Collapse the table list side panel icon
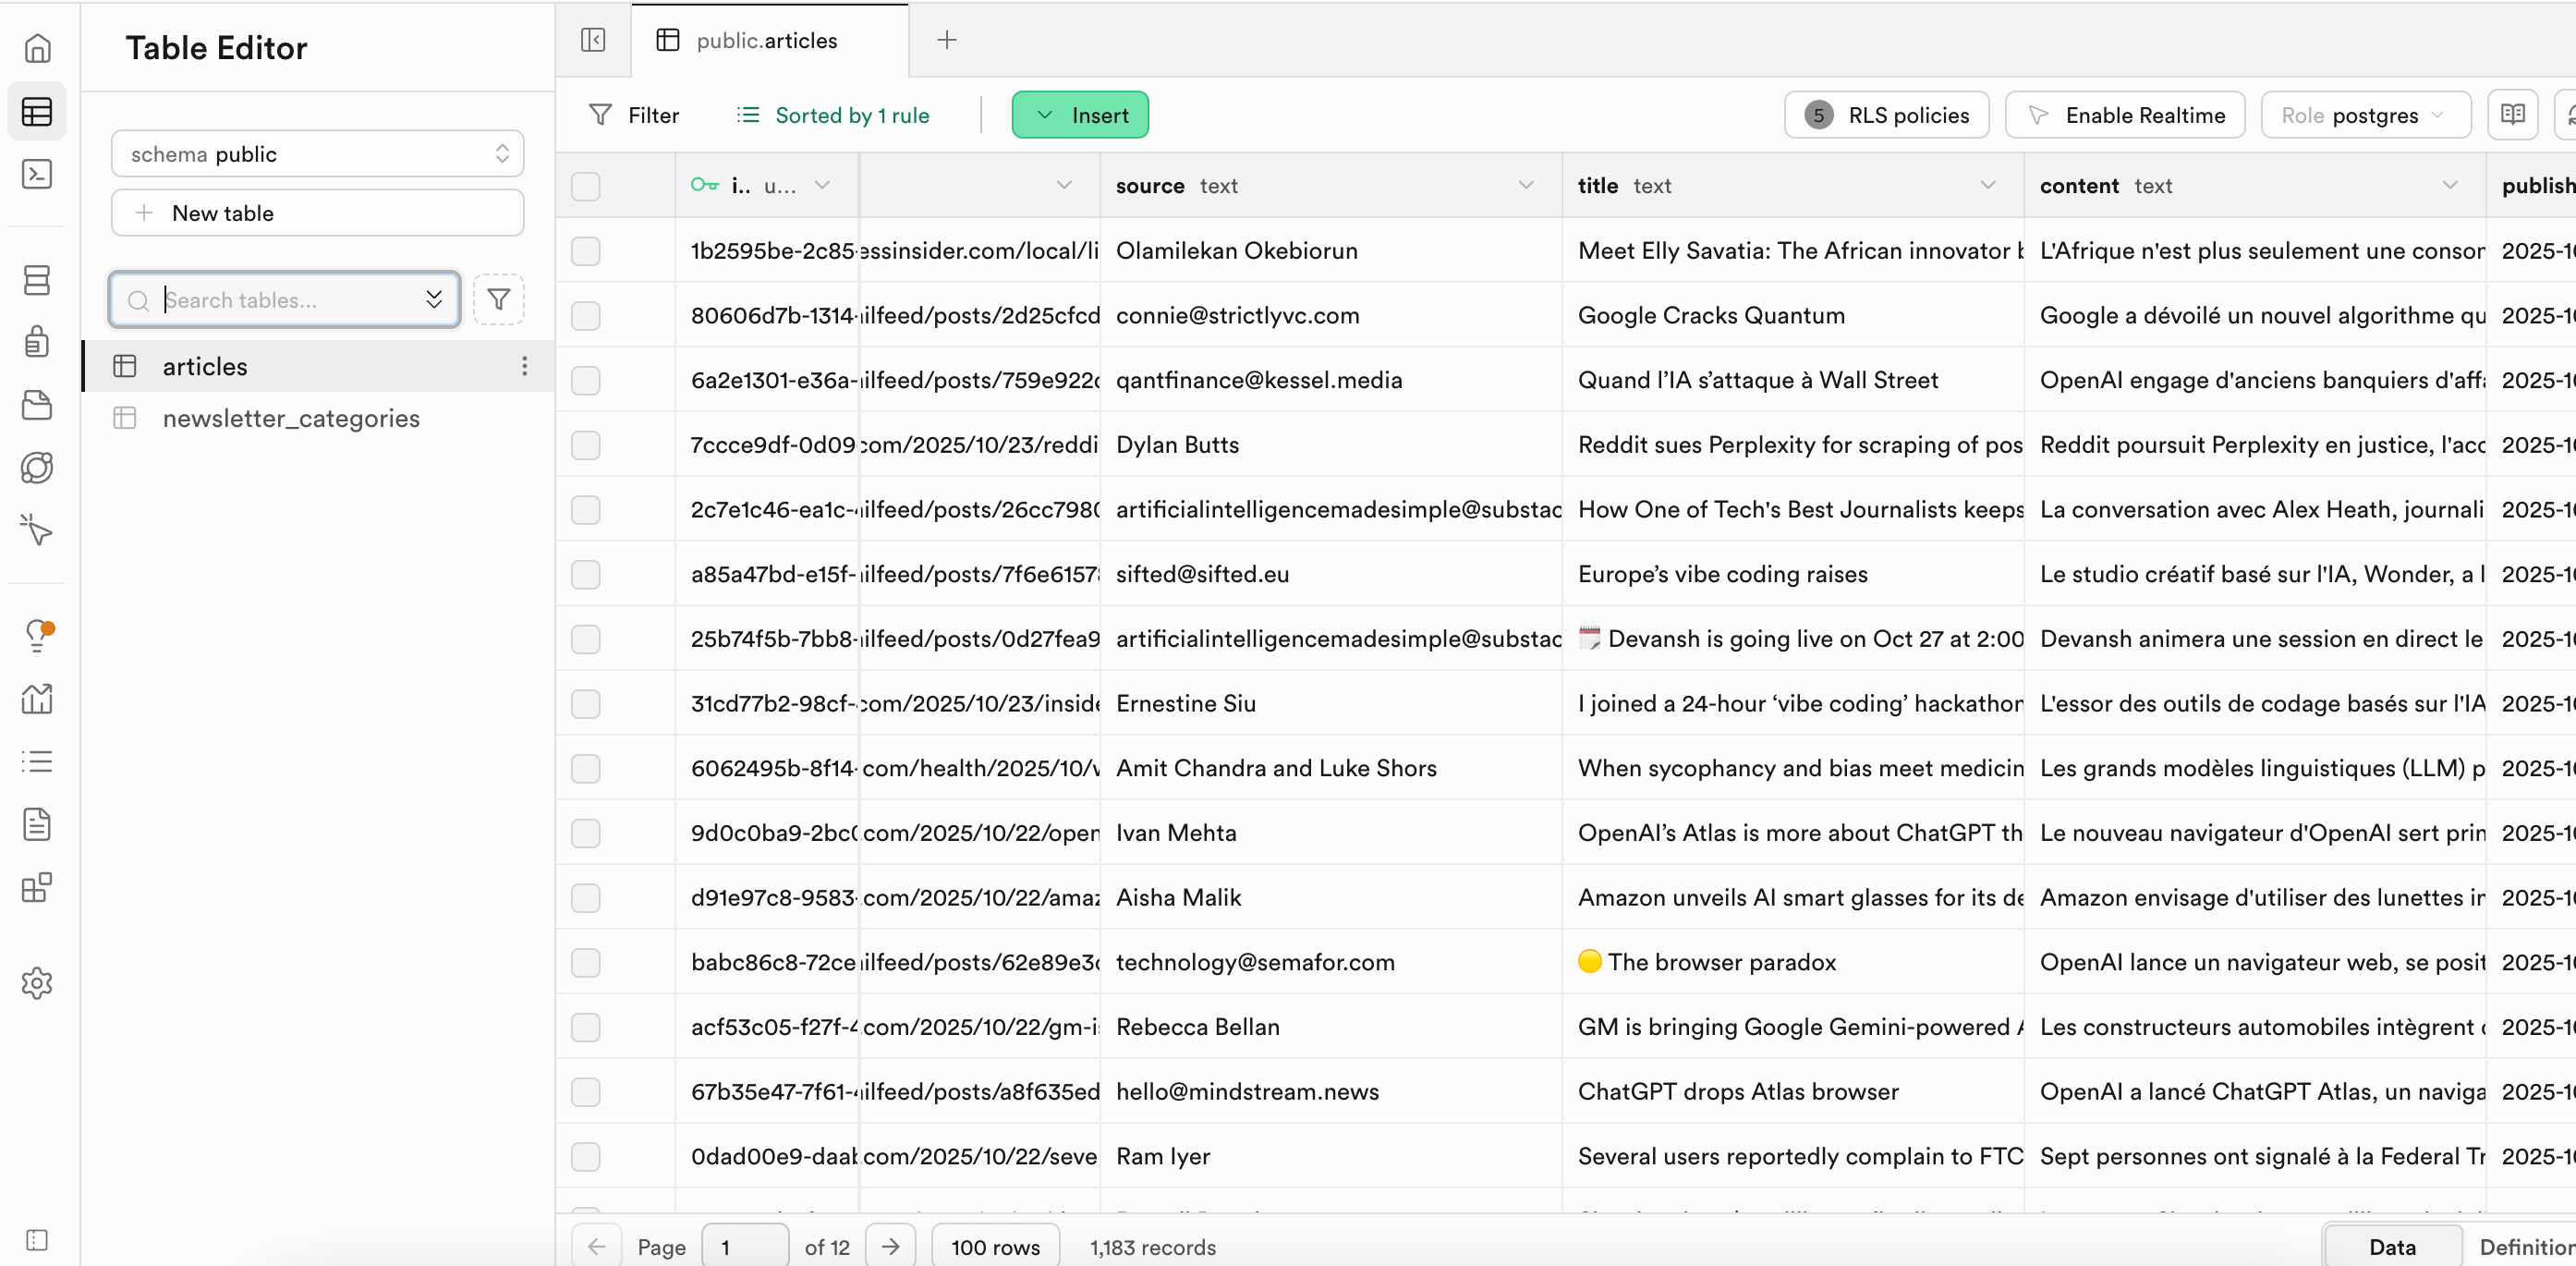 [593, 40]
